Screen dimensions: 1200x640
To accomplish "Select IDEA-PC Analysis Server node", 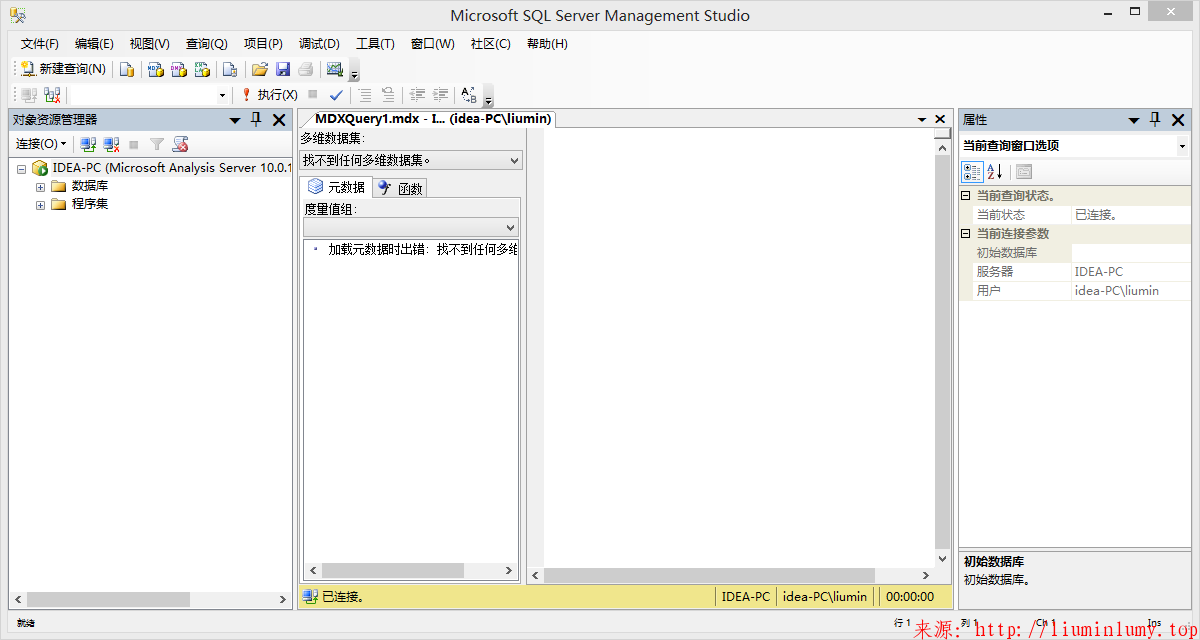I will (x=172, y=168).
